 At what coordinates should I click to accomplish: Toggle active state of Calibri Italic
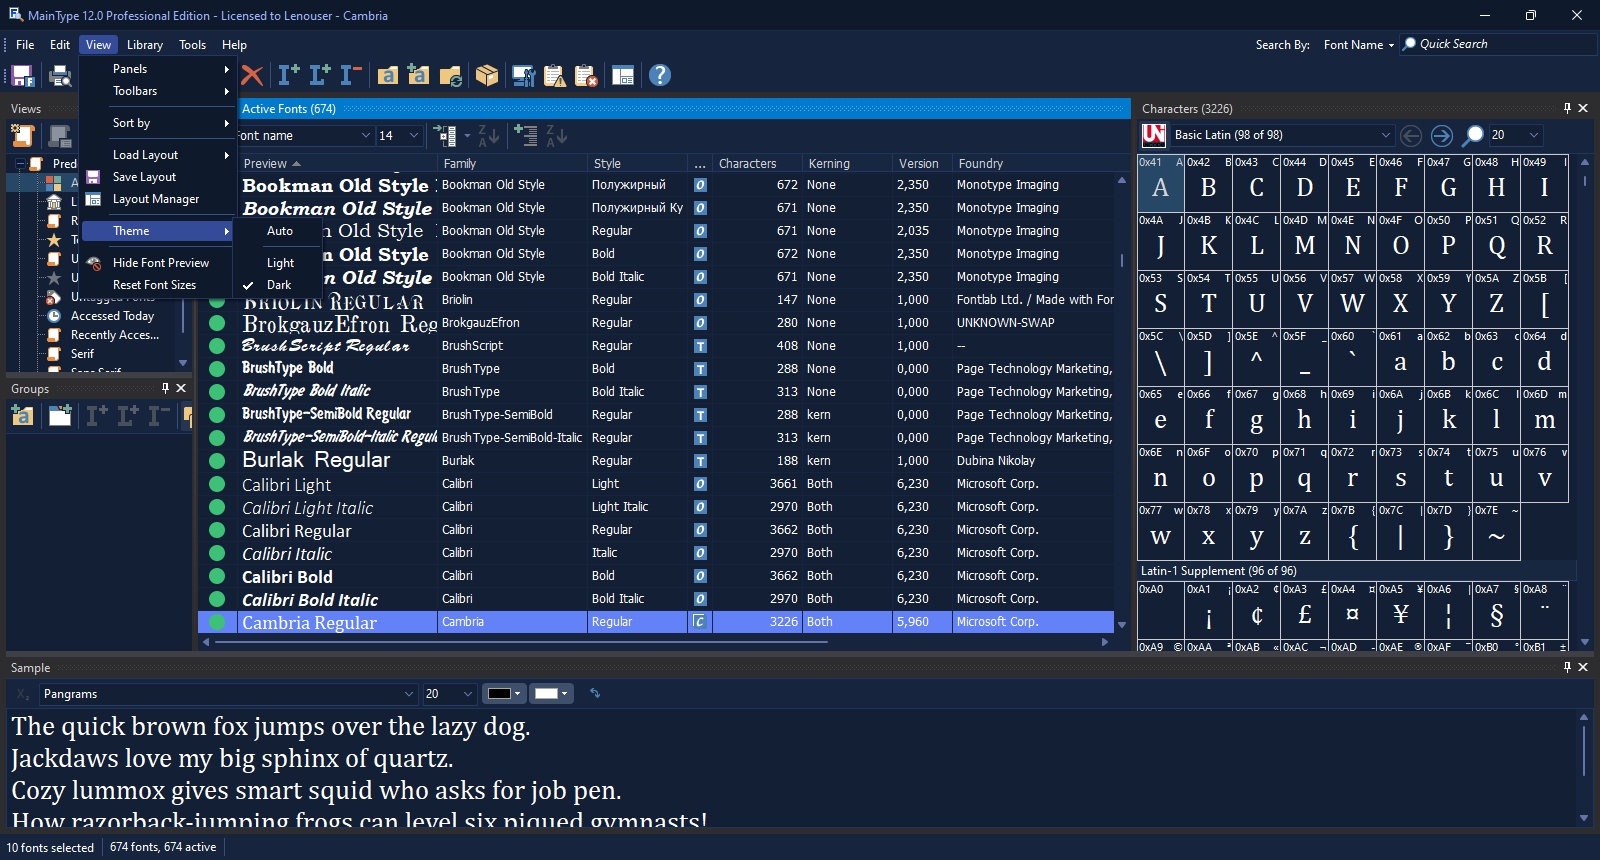click(x=216, y=553)
